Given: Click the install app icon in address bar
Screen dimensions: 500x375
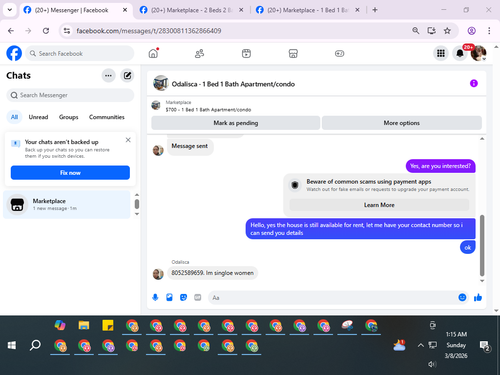Looking at the screenshot, I should pyautogui.click(x=431, y=31).
